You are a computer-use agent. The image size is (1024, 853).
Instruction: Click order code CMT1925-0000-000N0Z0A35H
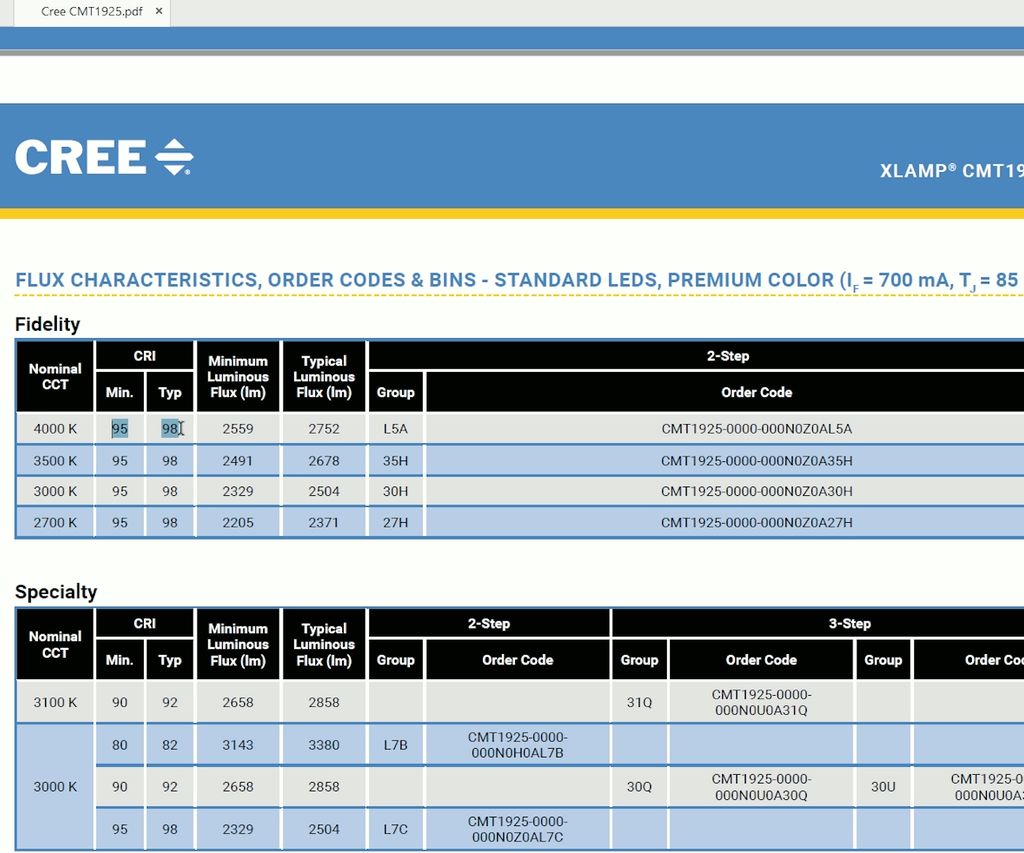757,461
